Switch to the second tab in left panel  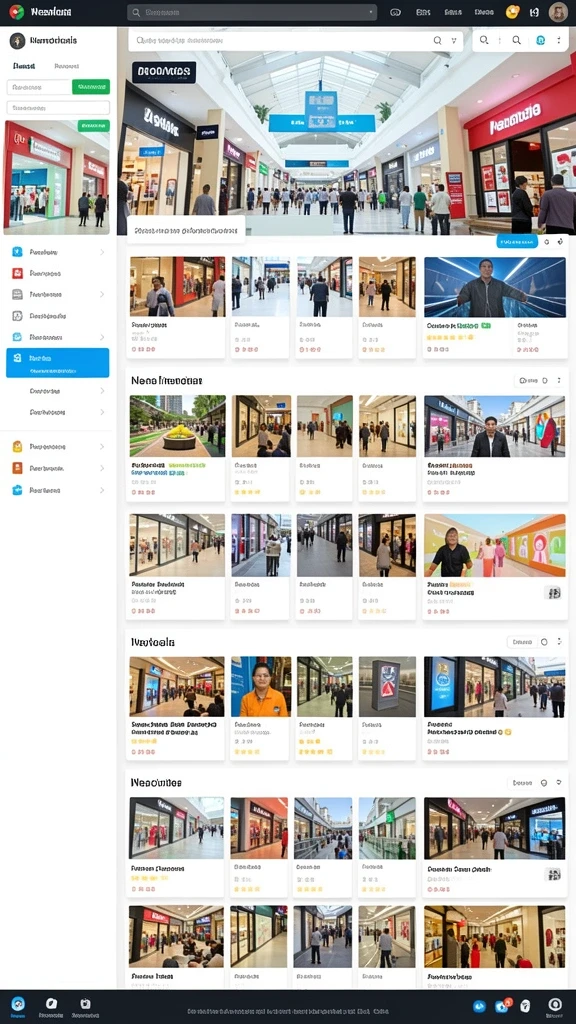(67, 66)
